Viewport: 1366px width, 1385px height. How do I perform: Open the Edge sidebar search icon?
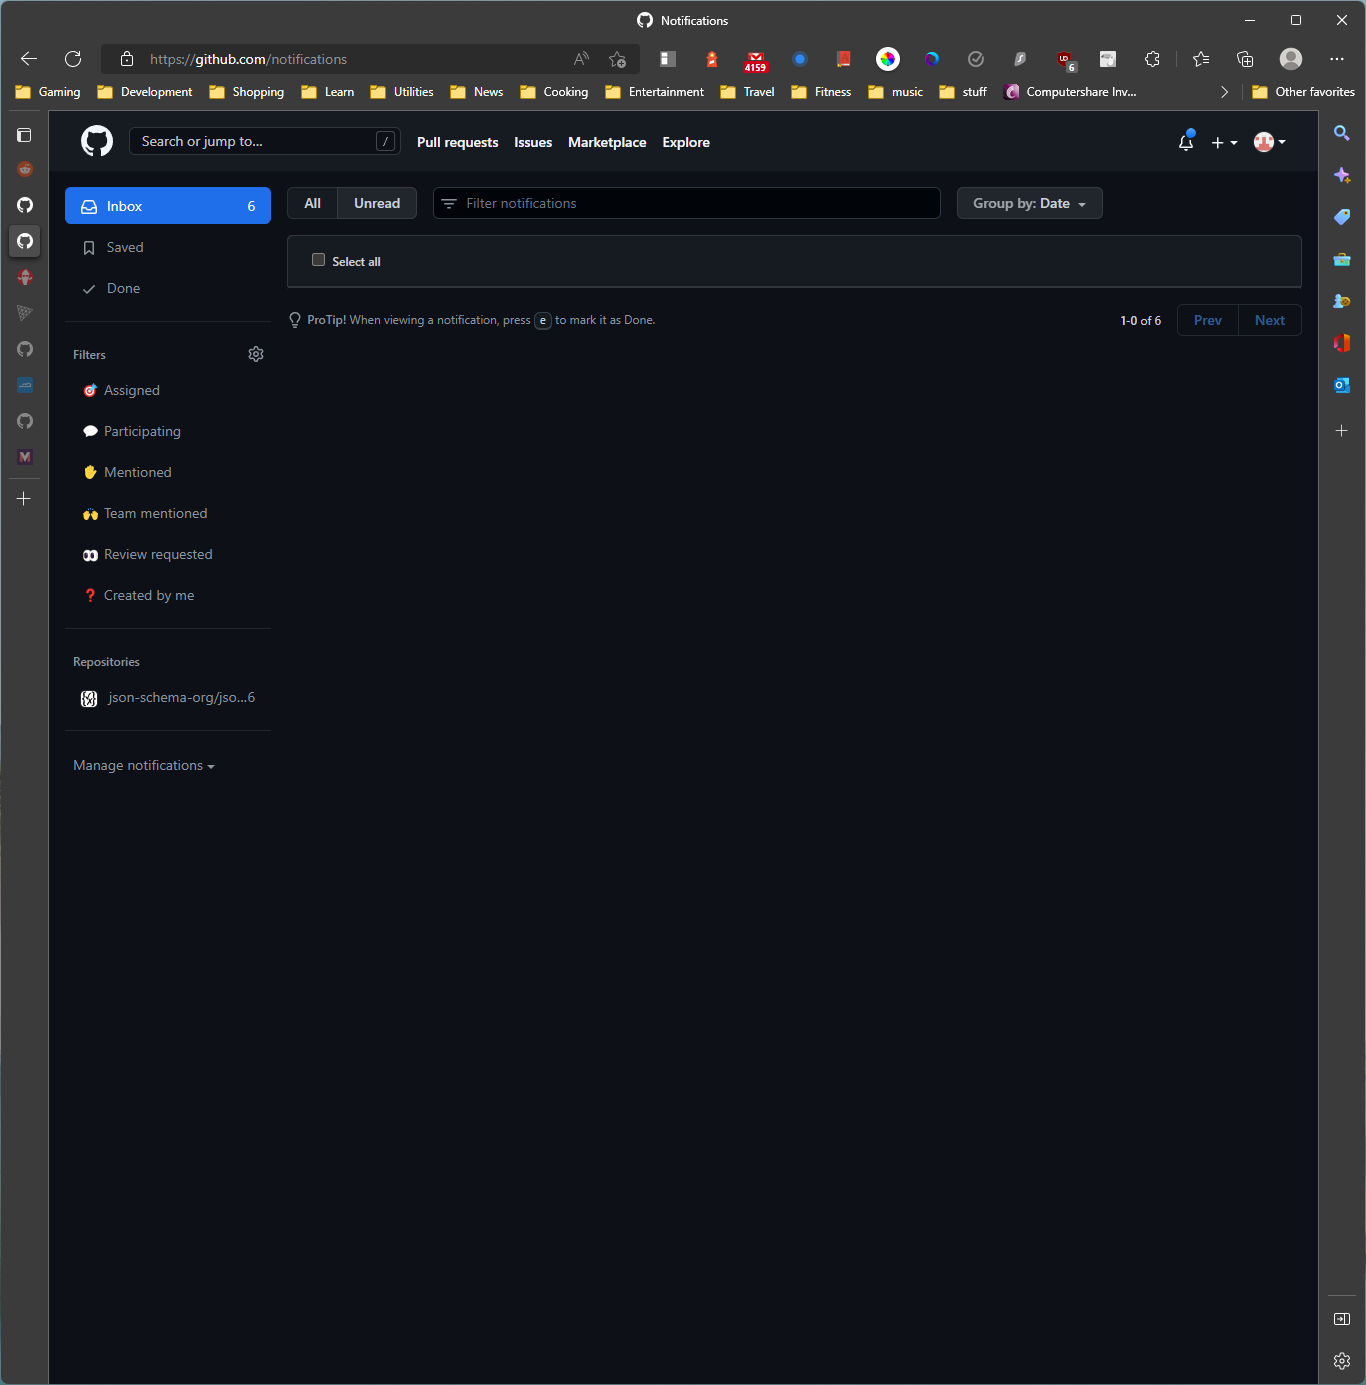click(1342, 132)
